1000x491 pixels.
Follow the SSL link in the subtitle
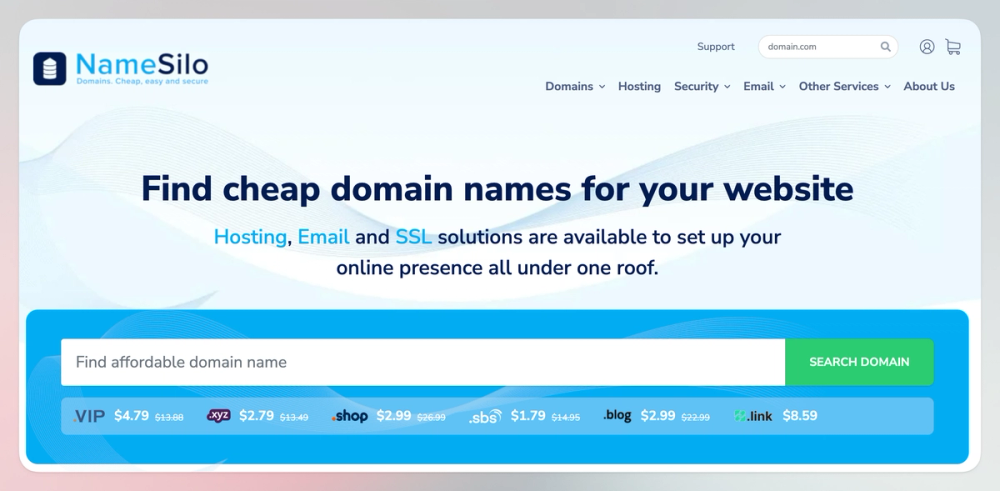(x=413, y=237)
